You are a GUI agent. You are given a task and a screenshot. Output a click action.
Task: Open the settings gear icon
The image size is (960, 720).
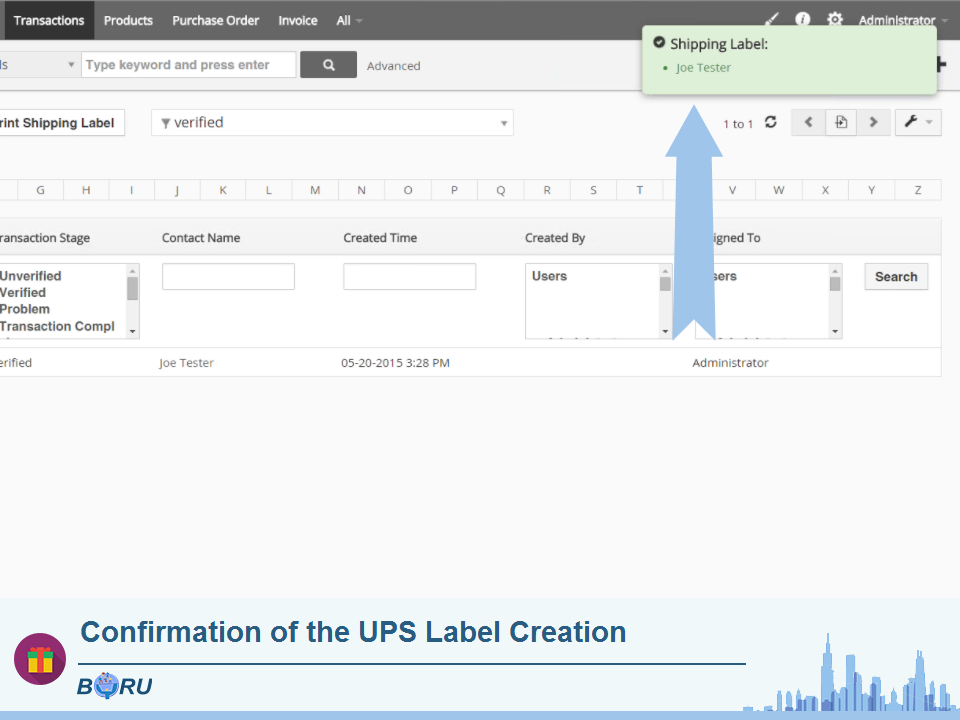835,19
